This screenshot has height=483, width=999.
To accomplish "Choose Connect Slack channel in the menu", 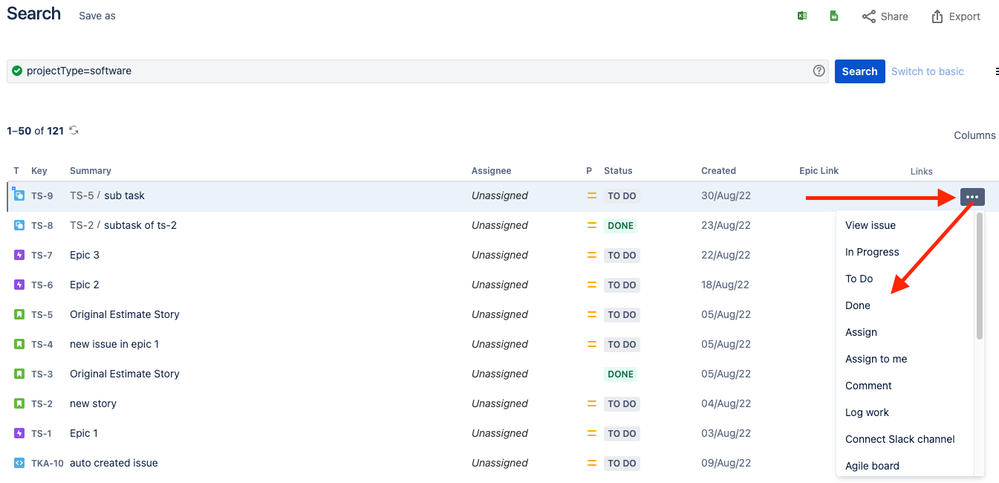I will coord(900,439).
